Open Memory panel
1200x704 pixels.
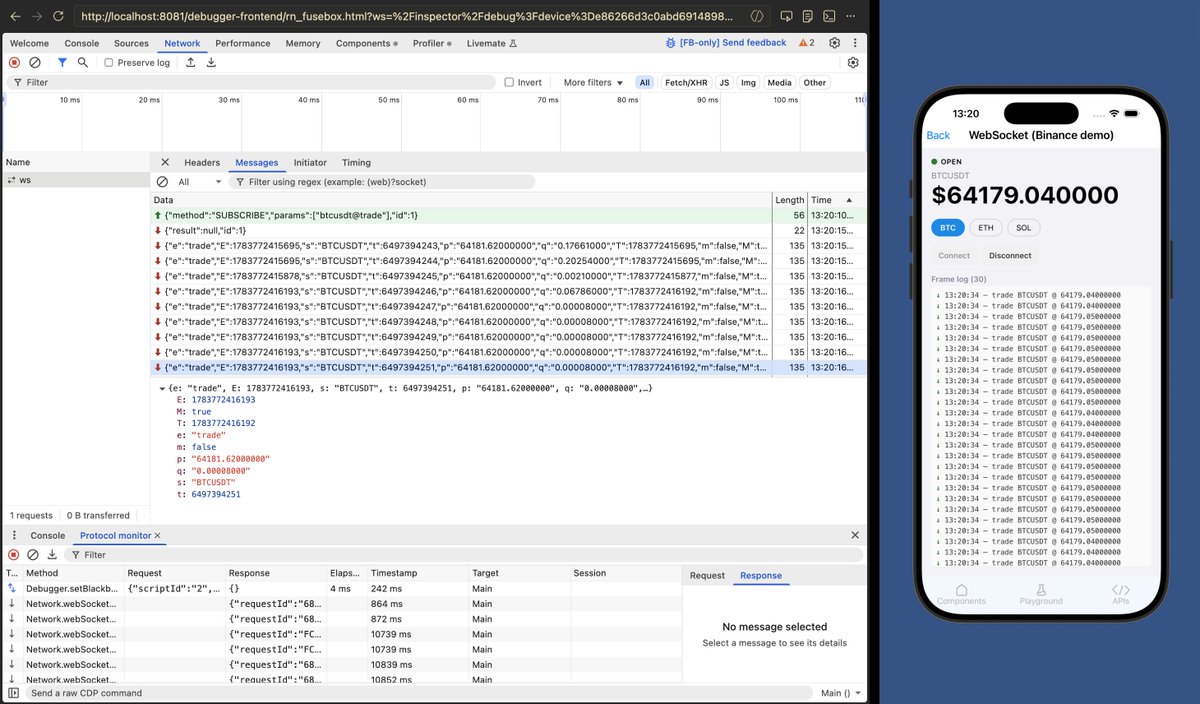pos(303,43)
